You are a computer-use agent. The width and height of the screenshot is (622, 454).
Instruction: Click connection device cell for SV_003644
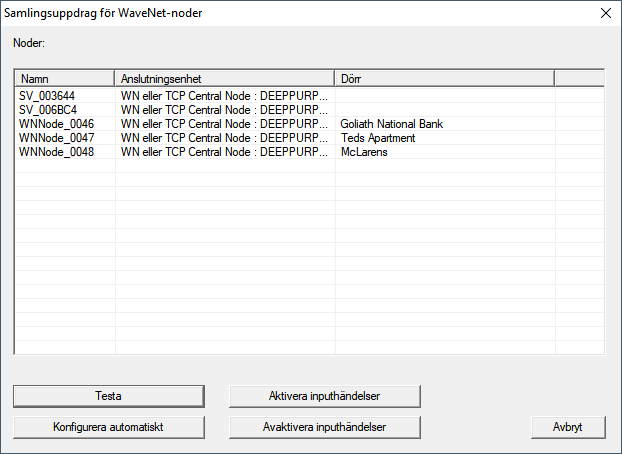224,96
